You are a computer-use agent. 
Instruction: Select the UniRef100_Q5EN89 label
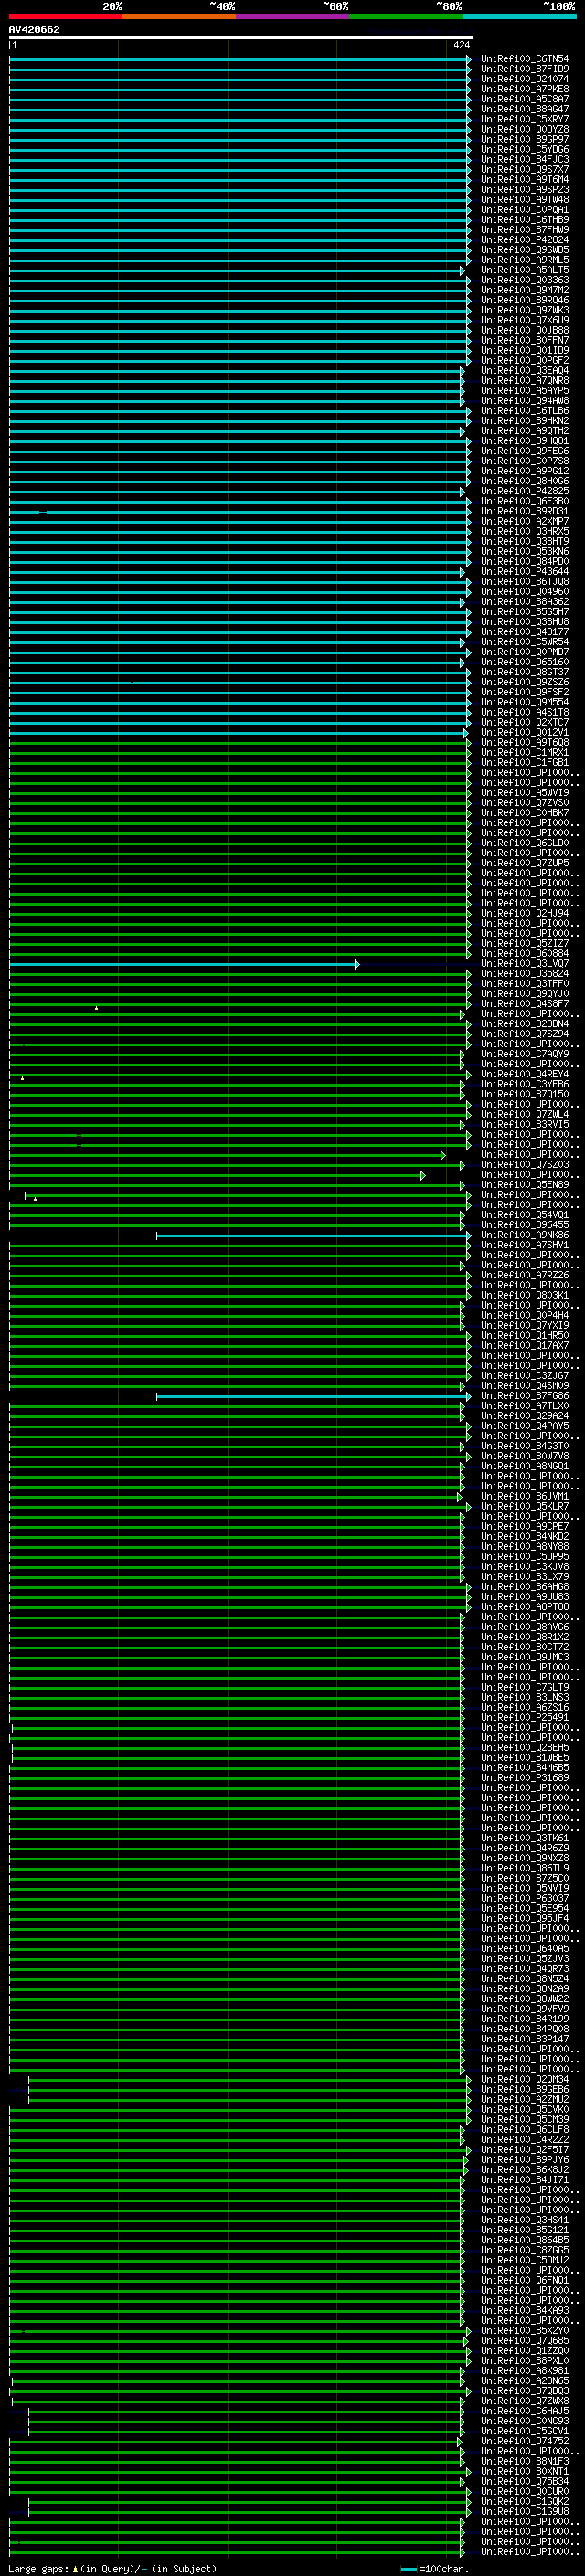click(x=525, y=1185)
